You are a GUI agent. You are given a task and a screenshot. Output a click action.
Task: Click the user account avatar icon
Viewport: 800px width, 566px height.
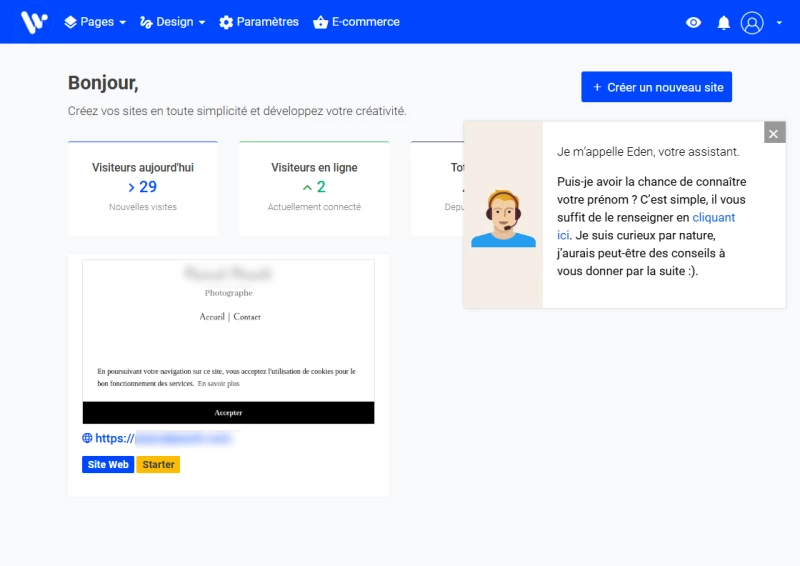tap(752, 23)
